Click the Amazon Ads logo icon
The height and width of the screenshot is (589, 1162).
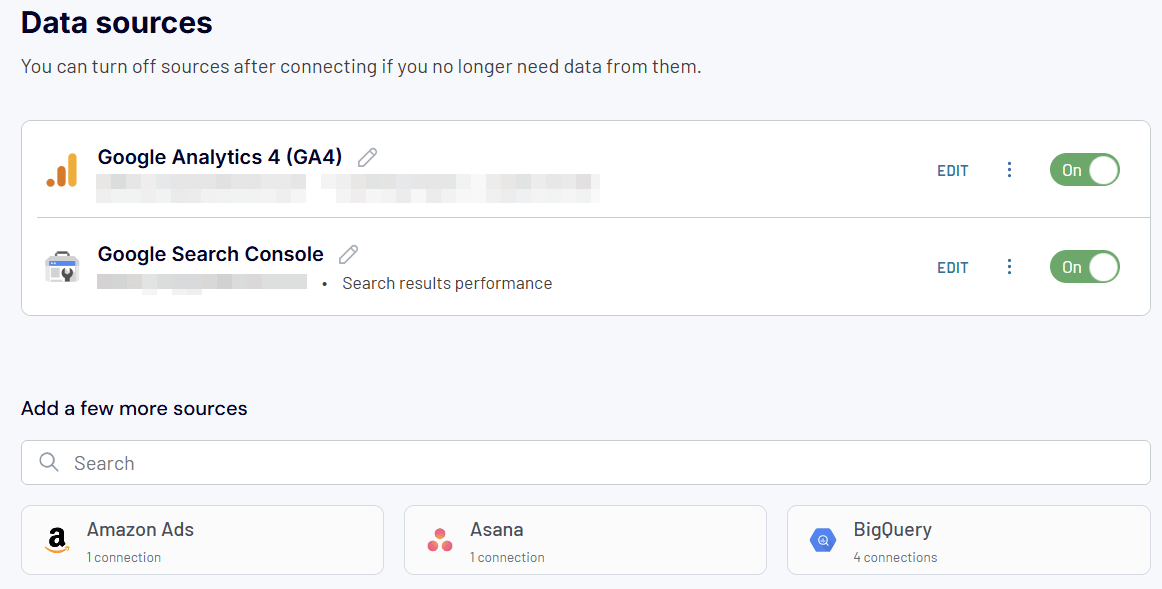click(57, 540)
